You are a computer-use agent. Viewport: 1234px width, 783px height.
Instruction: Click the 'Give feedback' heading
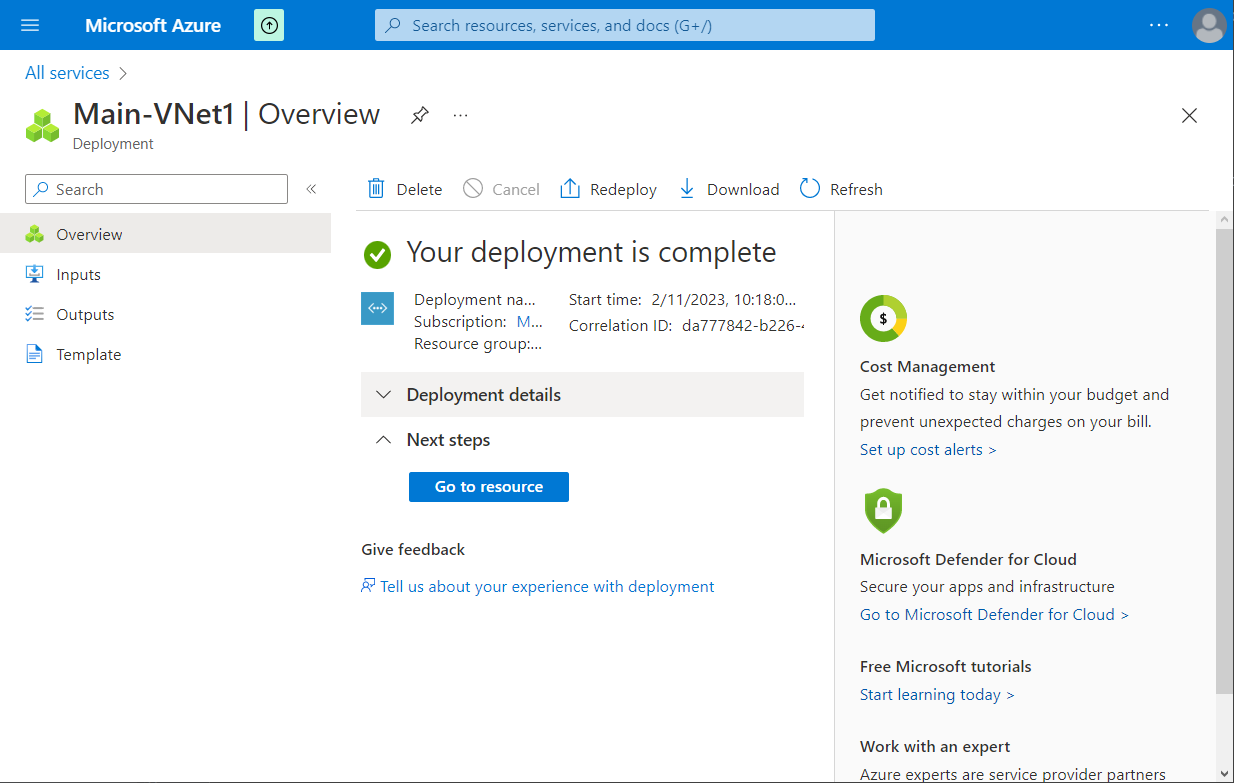point(413,550)
